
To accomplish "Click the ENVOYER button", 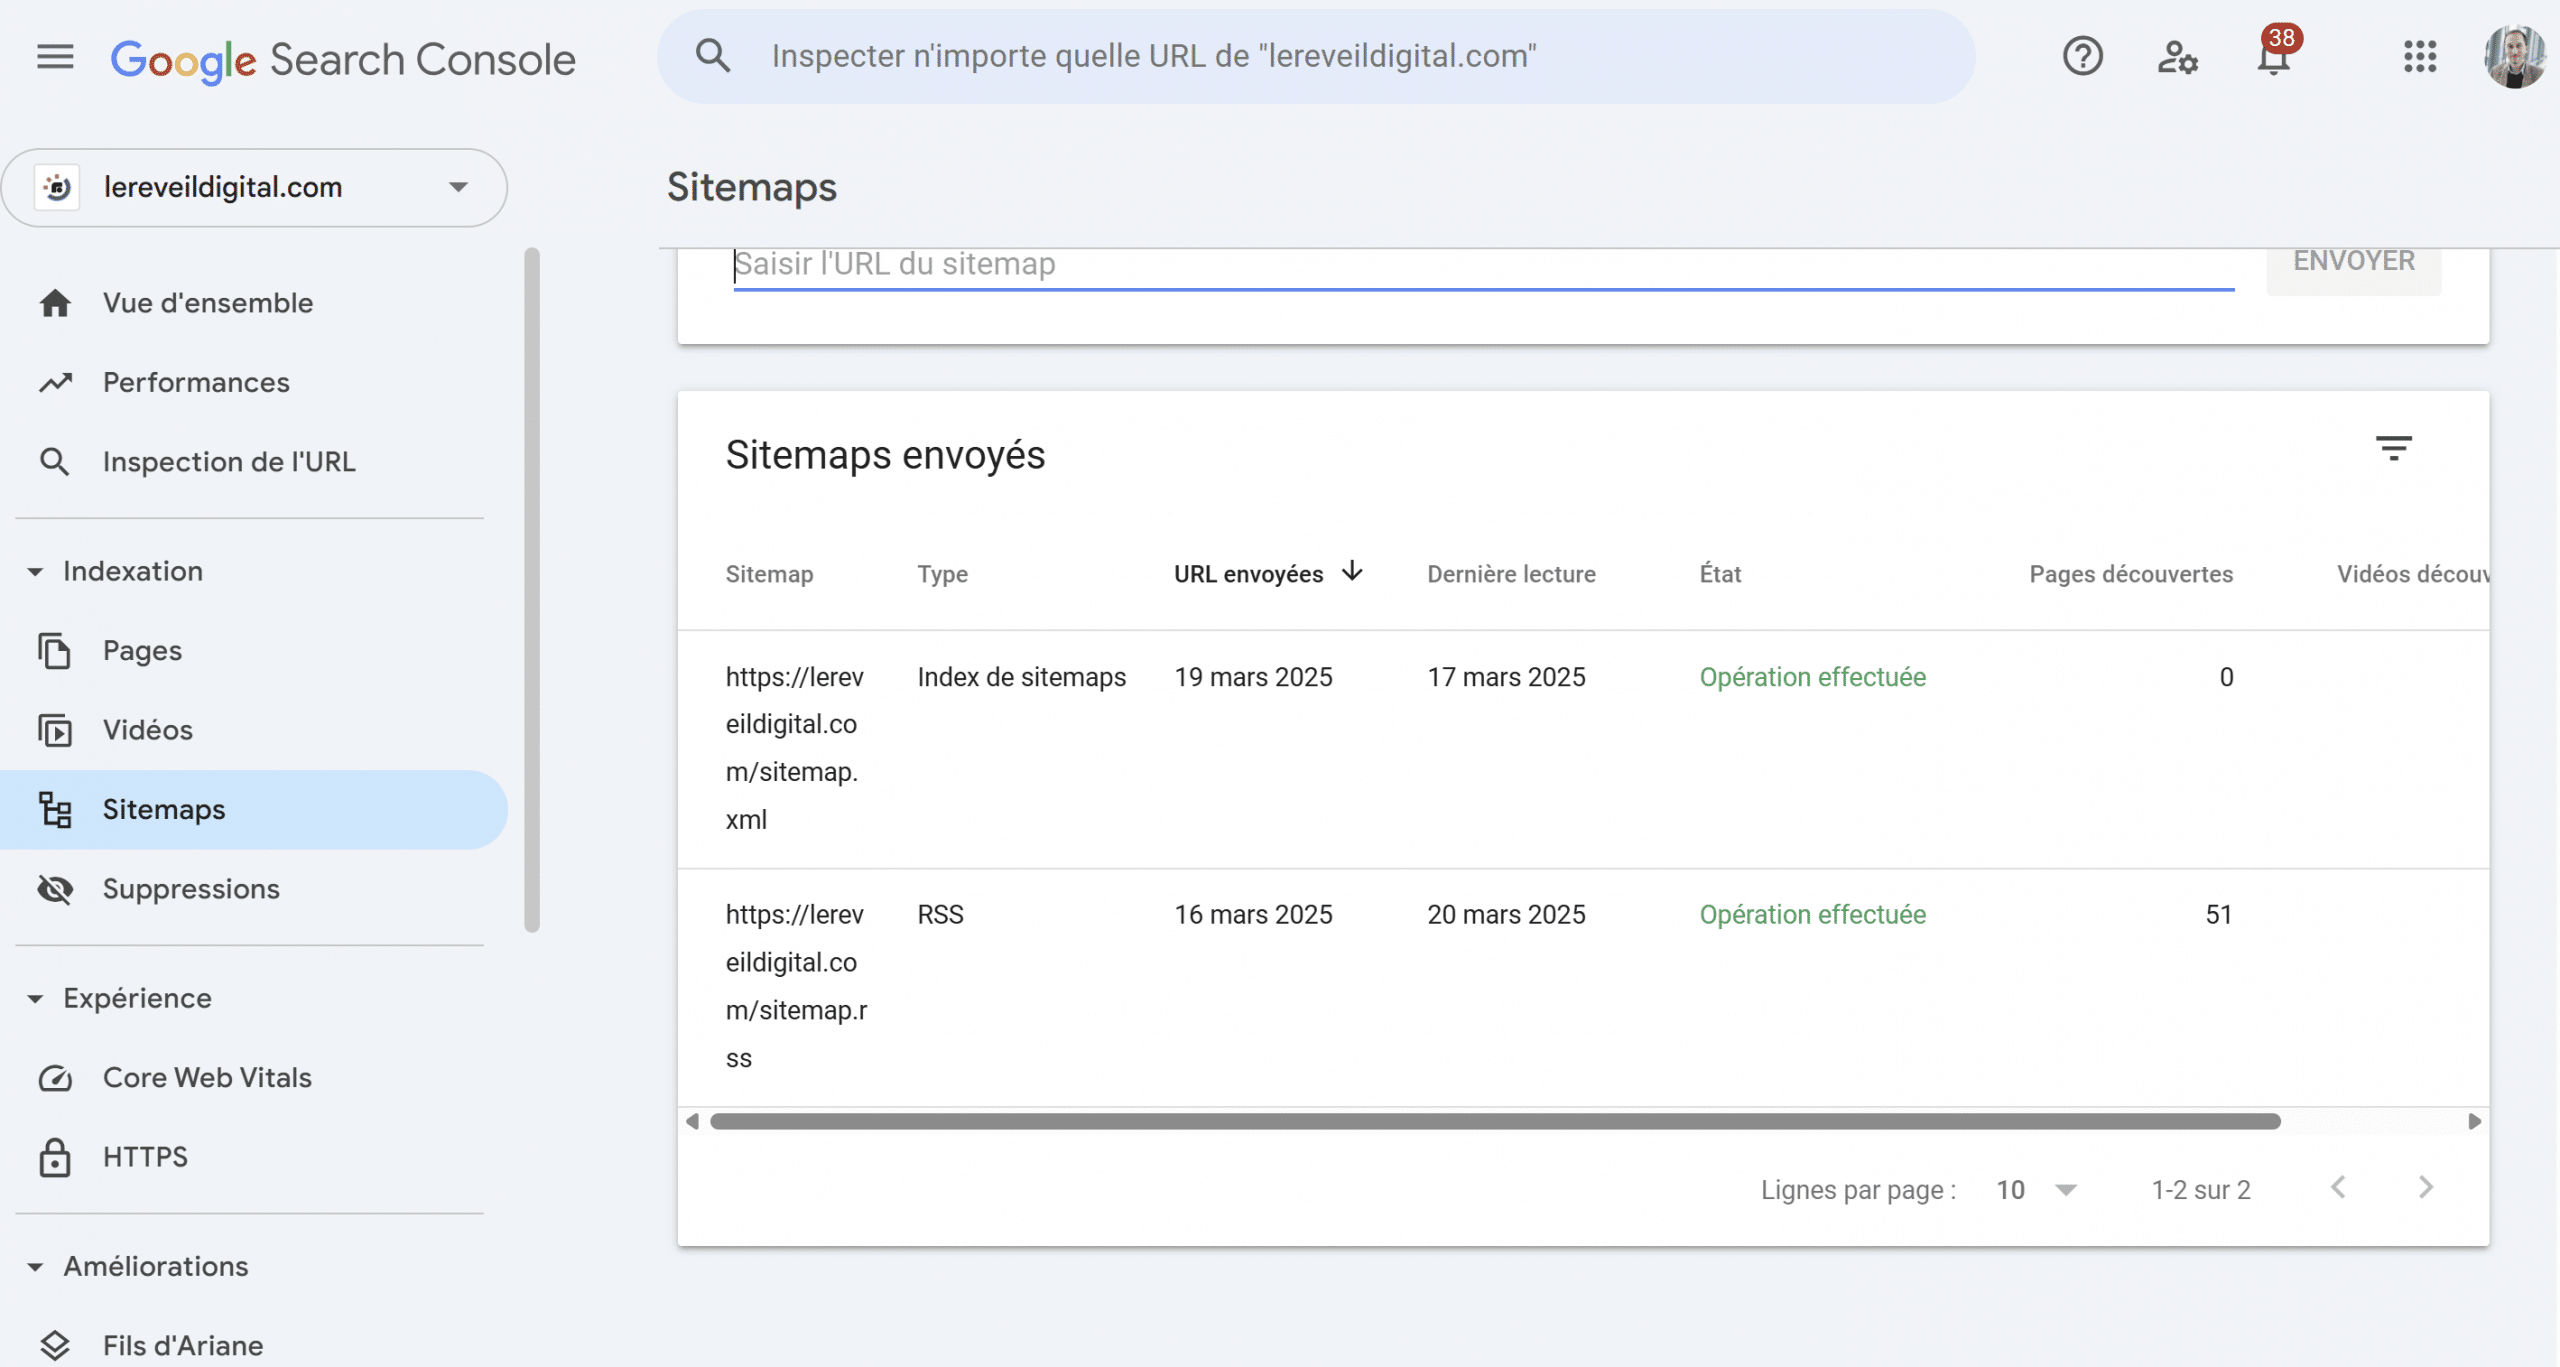I will pos(2354,260).
